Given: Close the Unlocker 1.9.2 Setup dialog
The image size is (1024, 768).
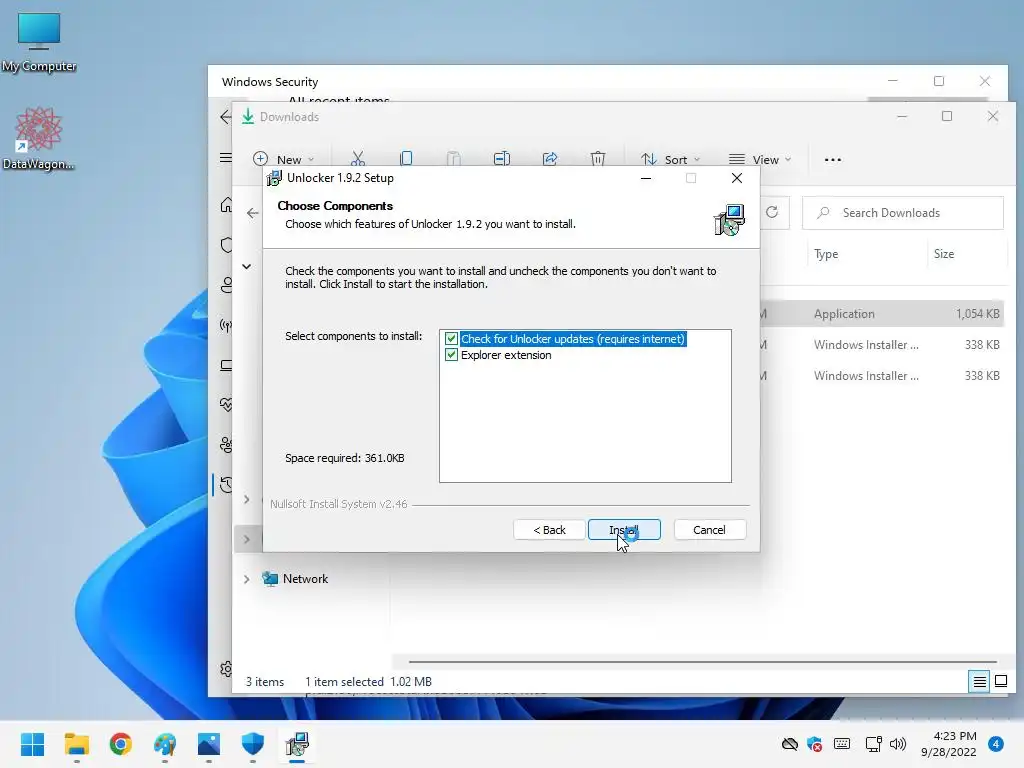Looking at the screenshot, I should point(737,178).
